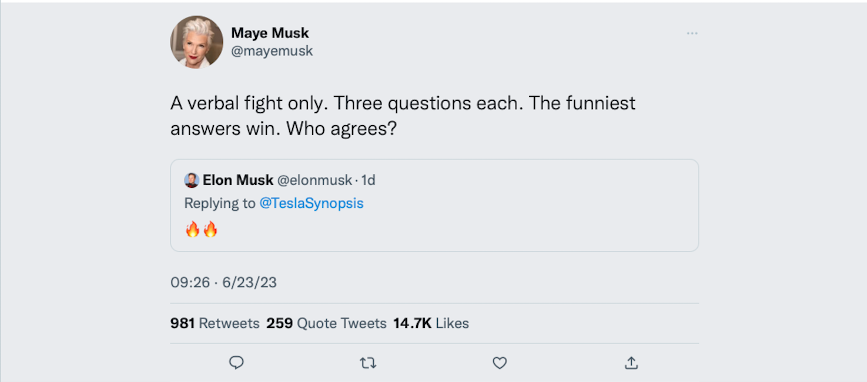View the 14.7K Likes list

431,323
